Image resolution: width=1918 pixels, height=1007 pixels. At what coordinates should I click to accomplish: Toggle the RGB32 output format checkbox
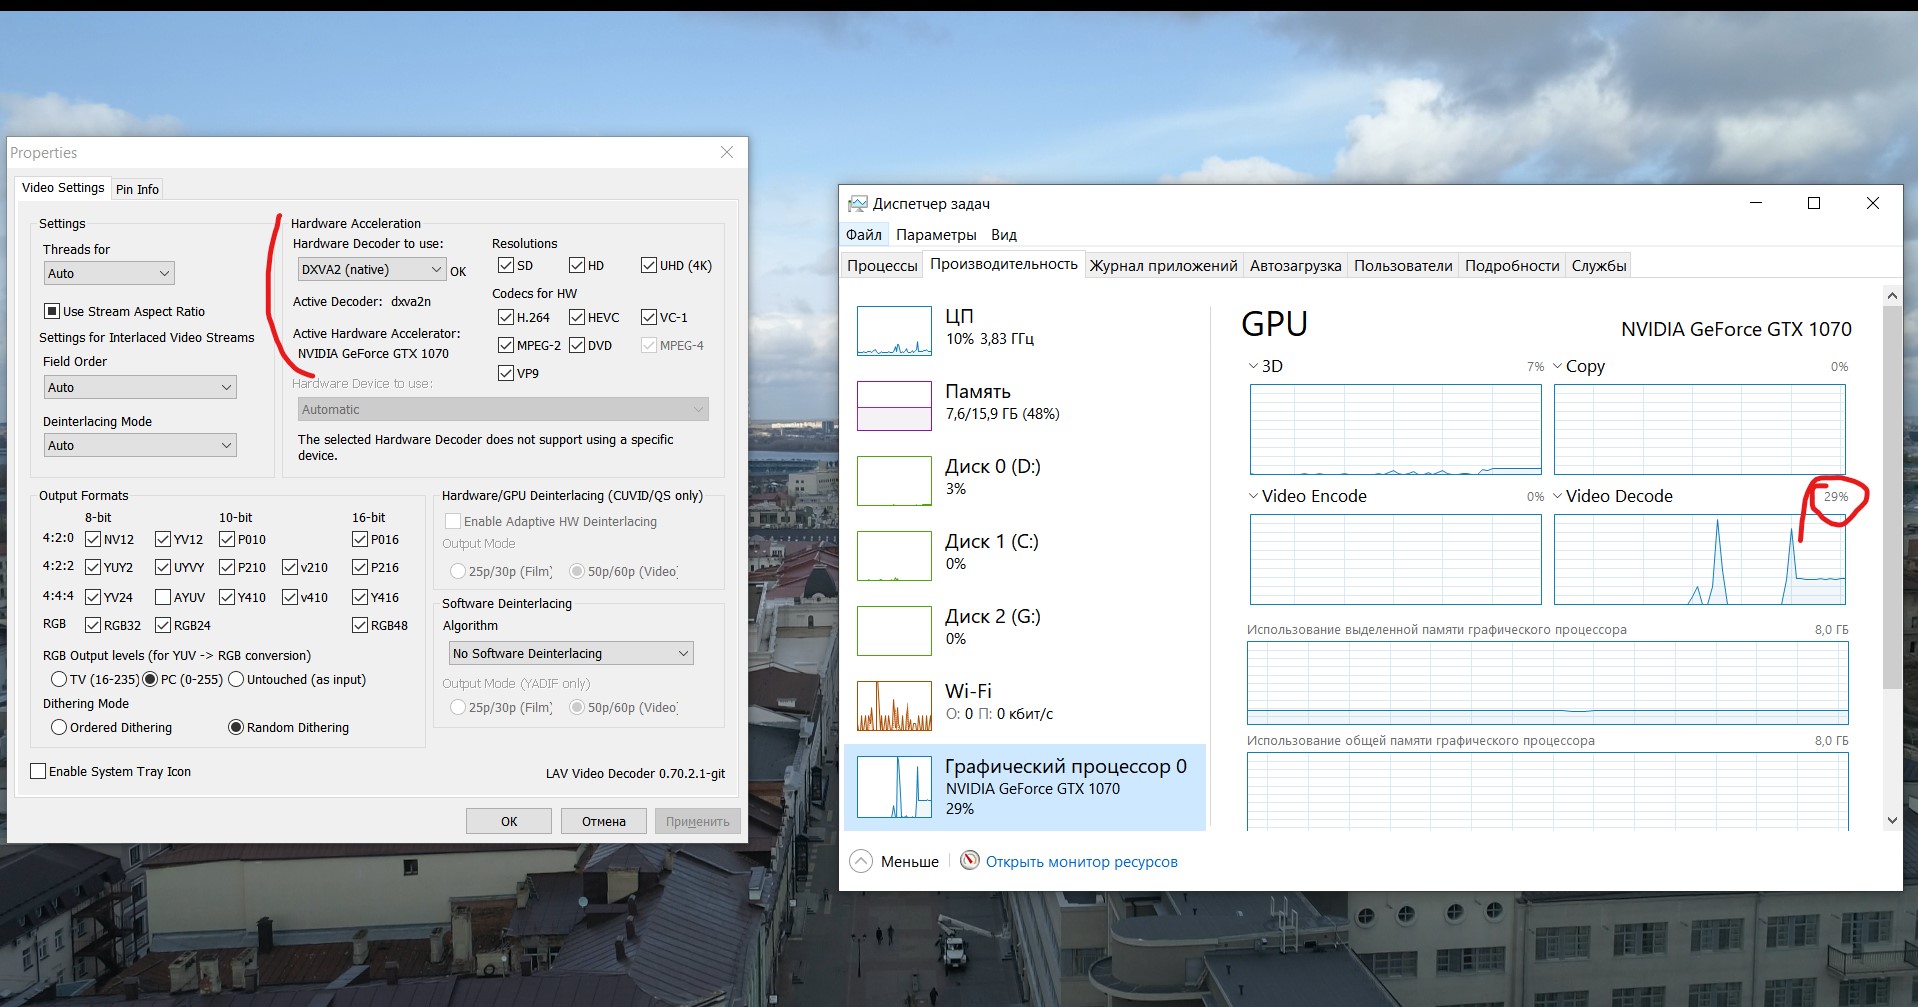pyautogui.click(x=93, y=625)
